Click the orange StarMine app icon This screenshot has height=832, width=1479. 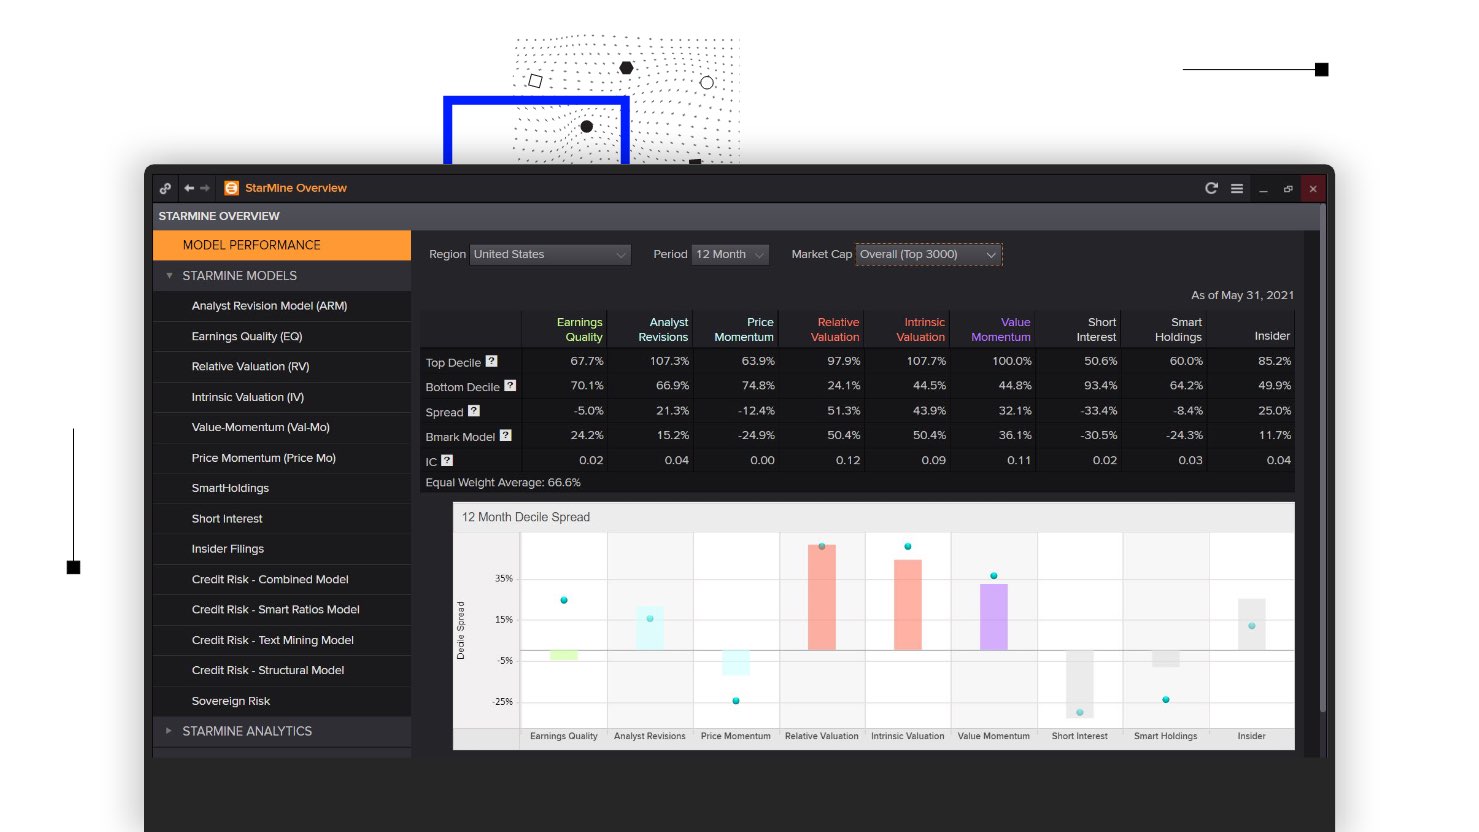point(232,188)
